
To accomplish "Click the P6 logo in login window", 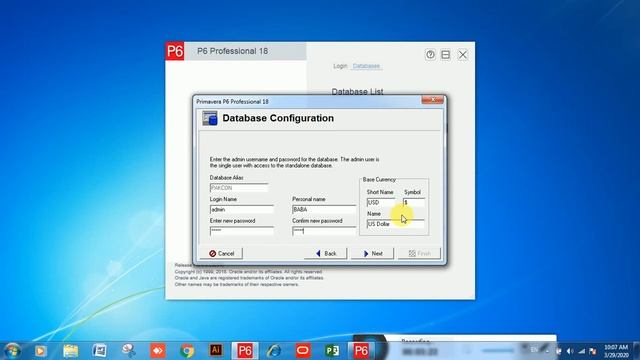I will [175, 51].
